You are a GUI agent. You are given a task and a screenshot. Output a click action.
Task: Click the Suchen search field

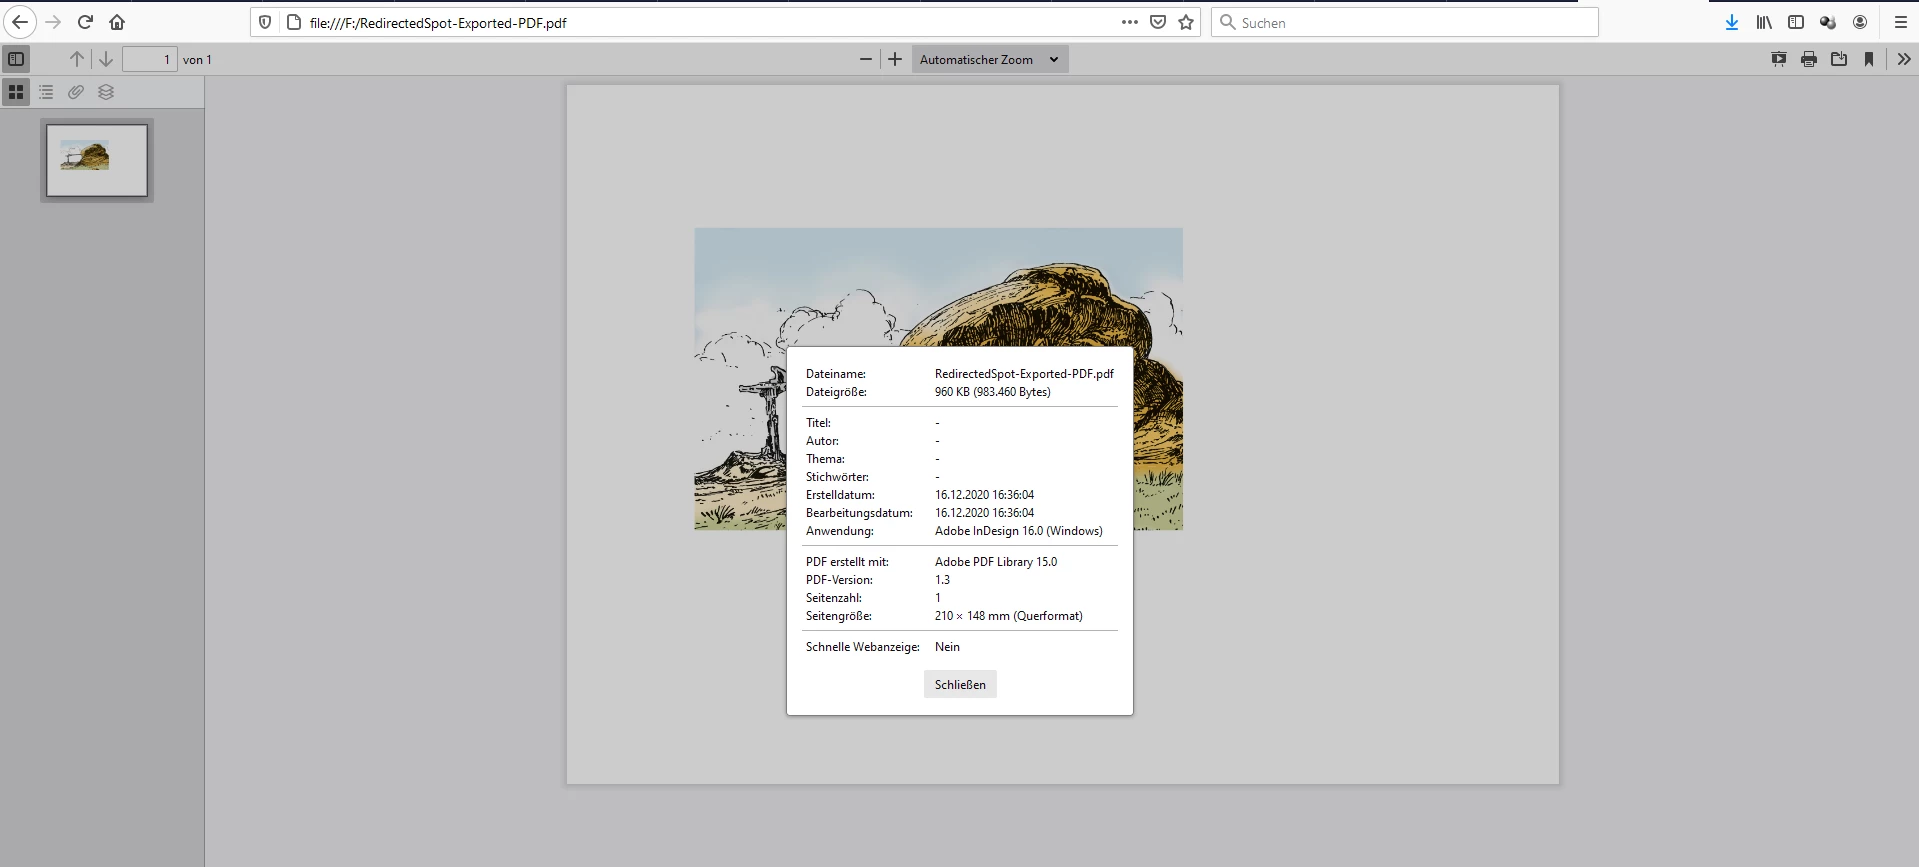point(1405,22)
